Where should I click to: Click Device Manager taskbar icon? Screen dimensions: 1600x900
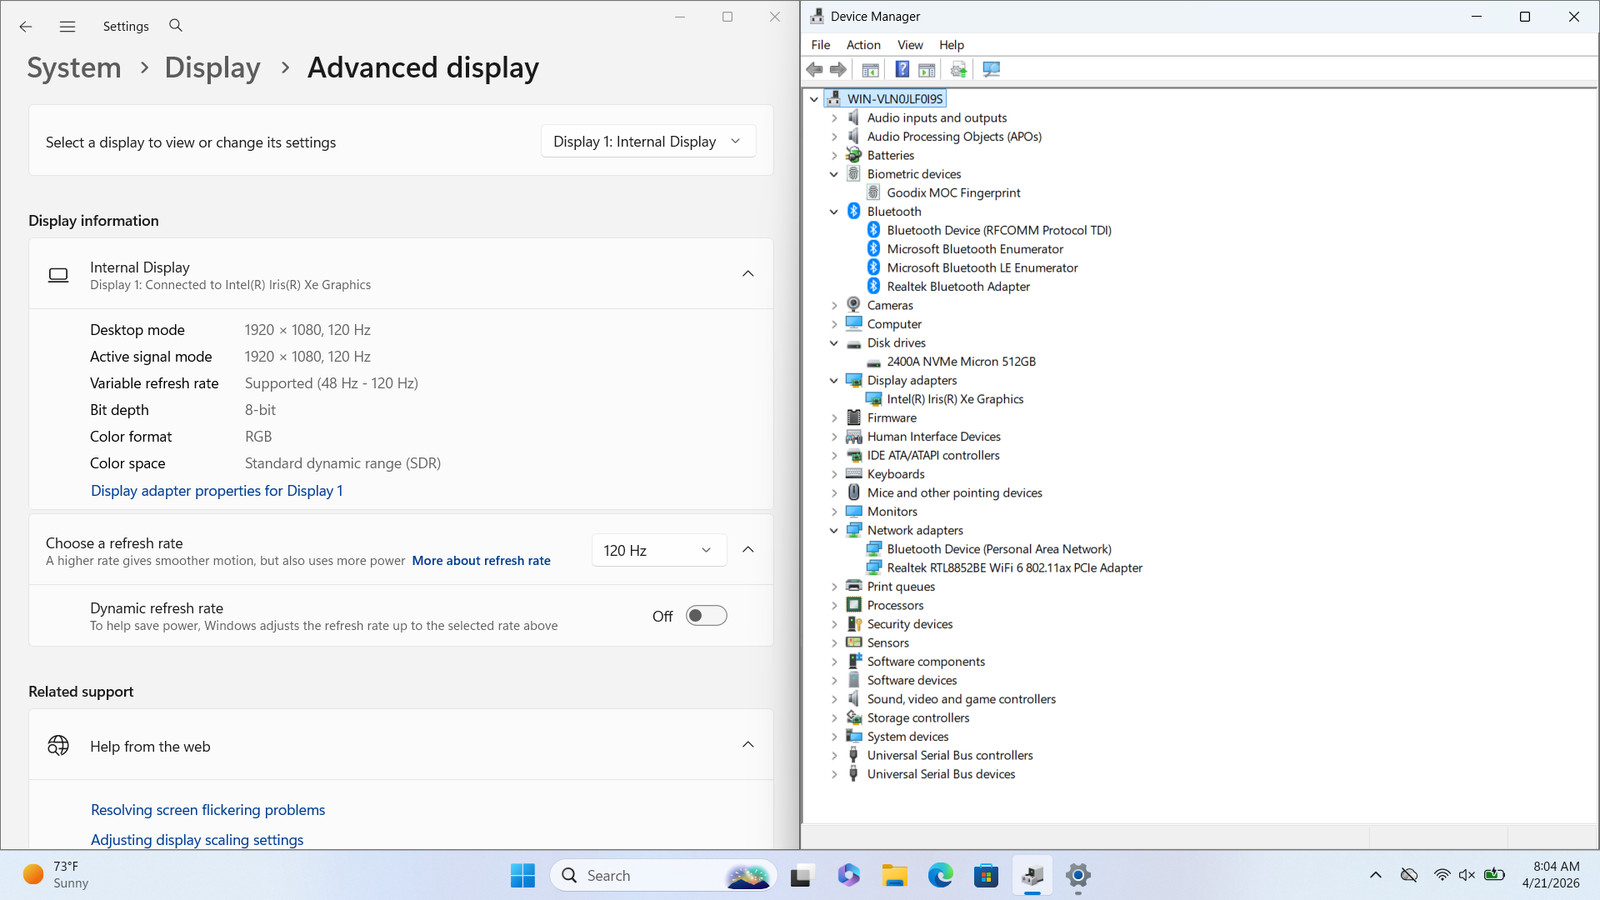coord(1032,876)
